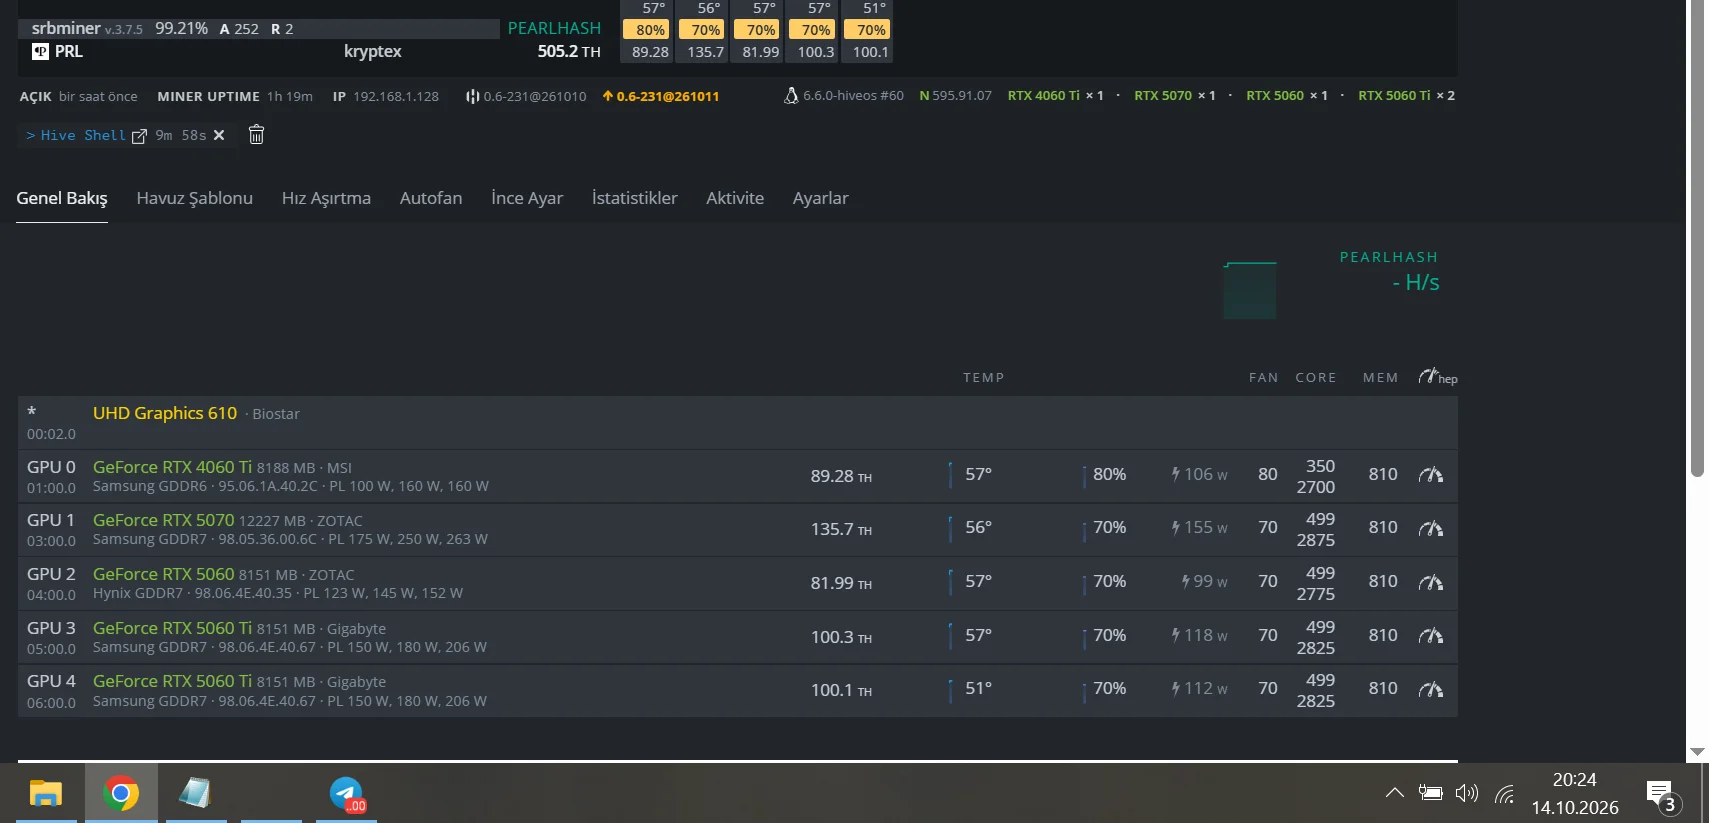Image resolution: width=1709 pixels, height=823 pixels.
Task: Switch to Hız Aşırtma tab
Action: (x=326, y=198)
